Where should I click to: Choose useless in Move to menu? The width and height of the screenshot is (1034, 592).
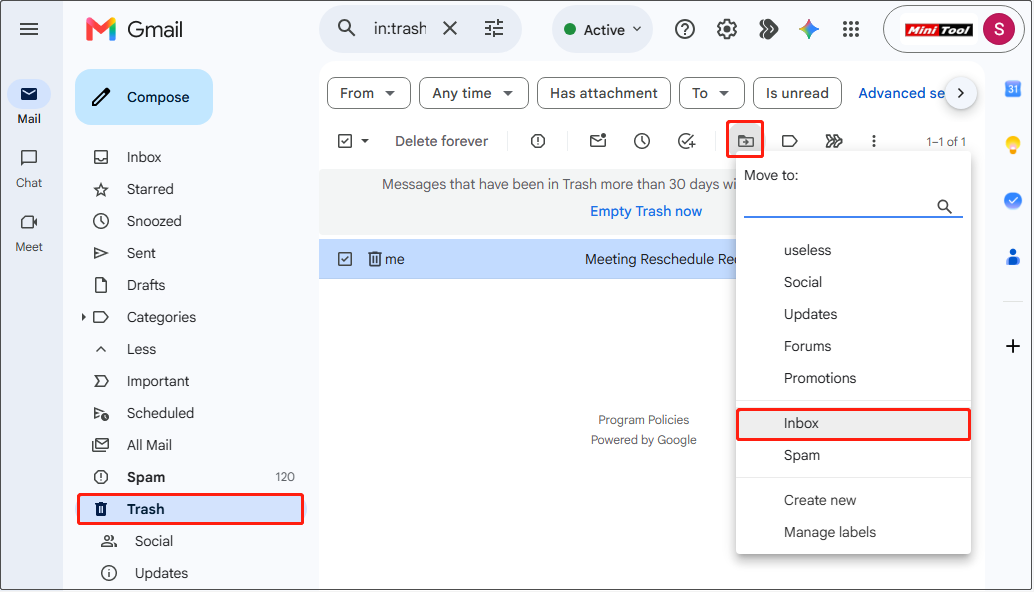coord(853,251)
